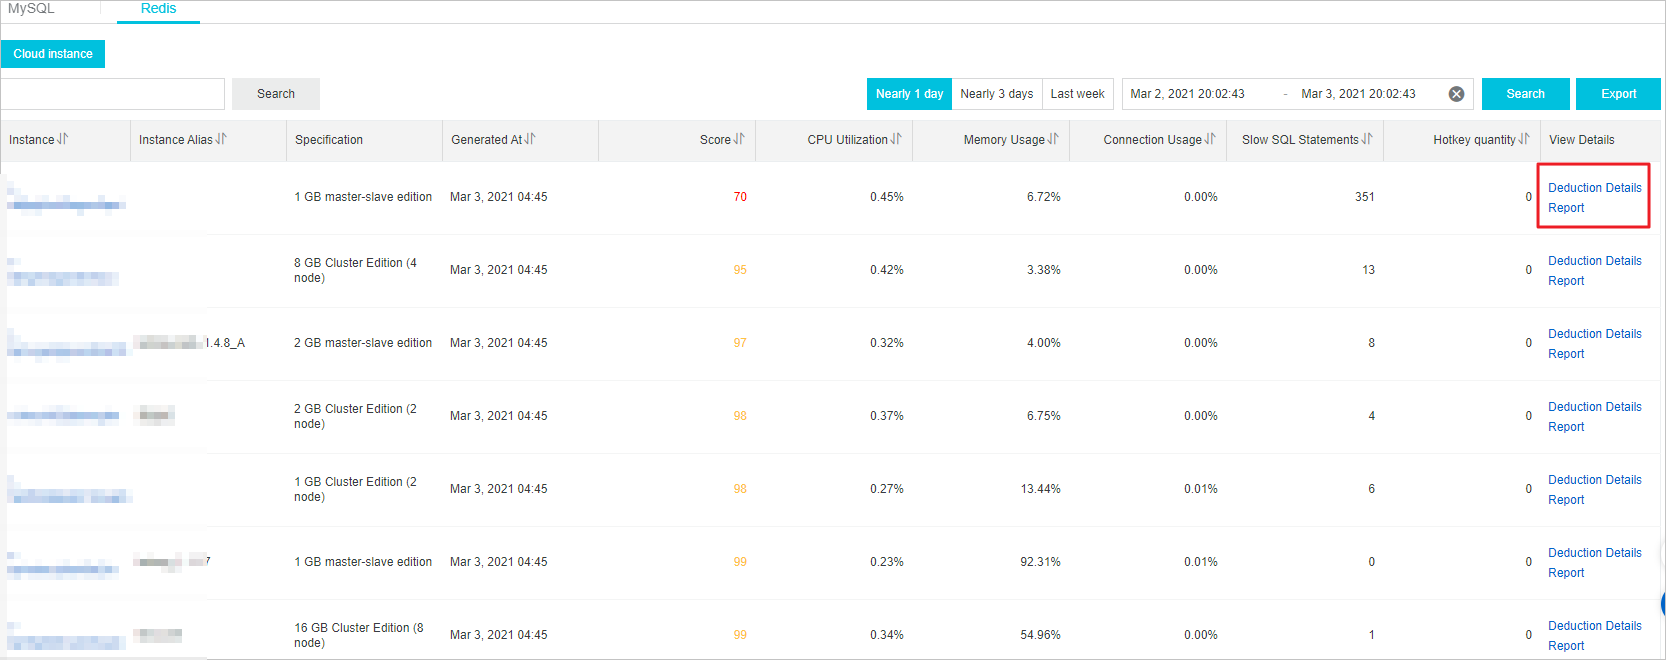Sort by Instance Alias column icon
Screen dimensions: 1666x660
pyautogui.click(x=221, y=139)
